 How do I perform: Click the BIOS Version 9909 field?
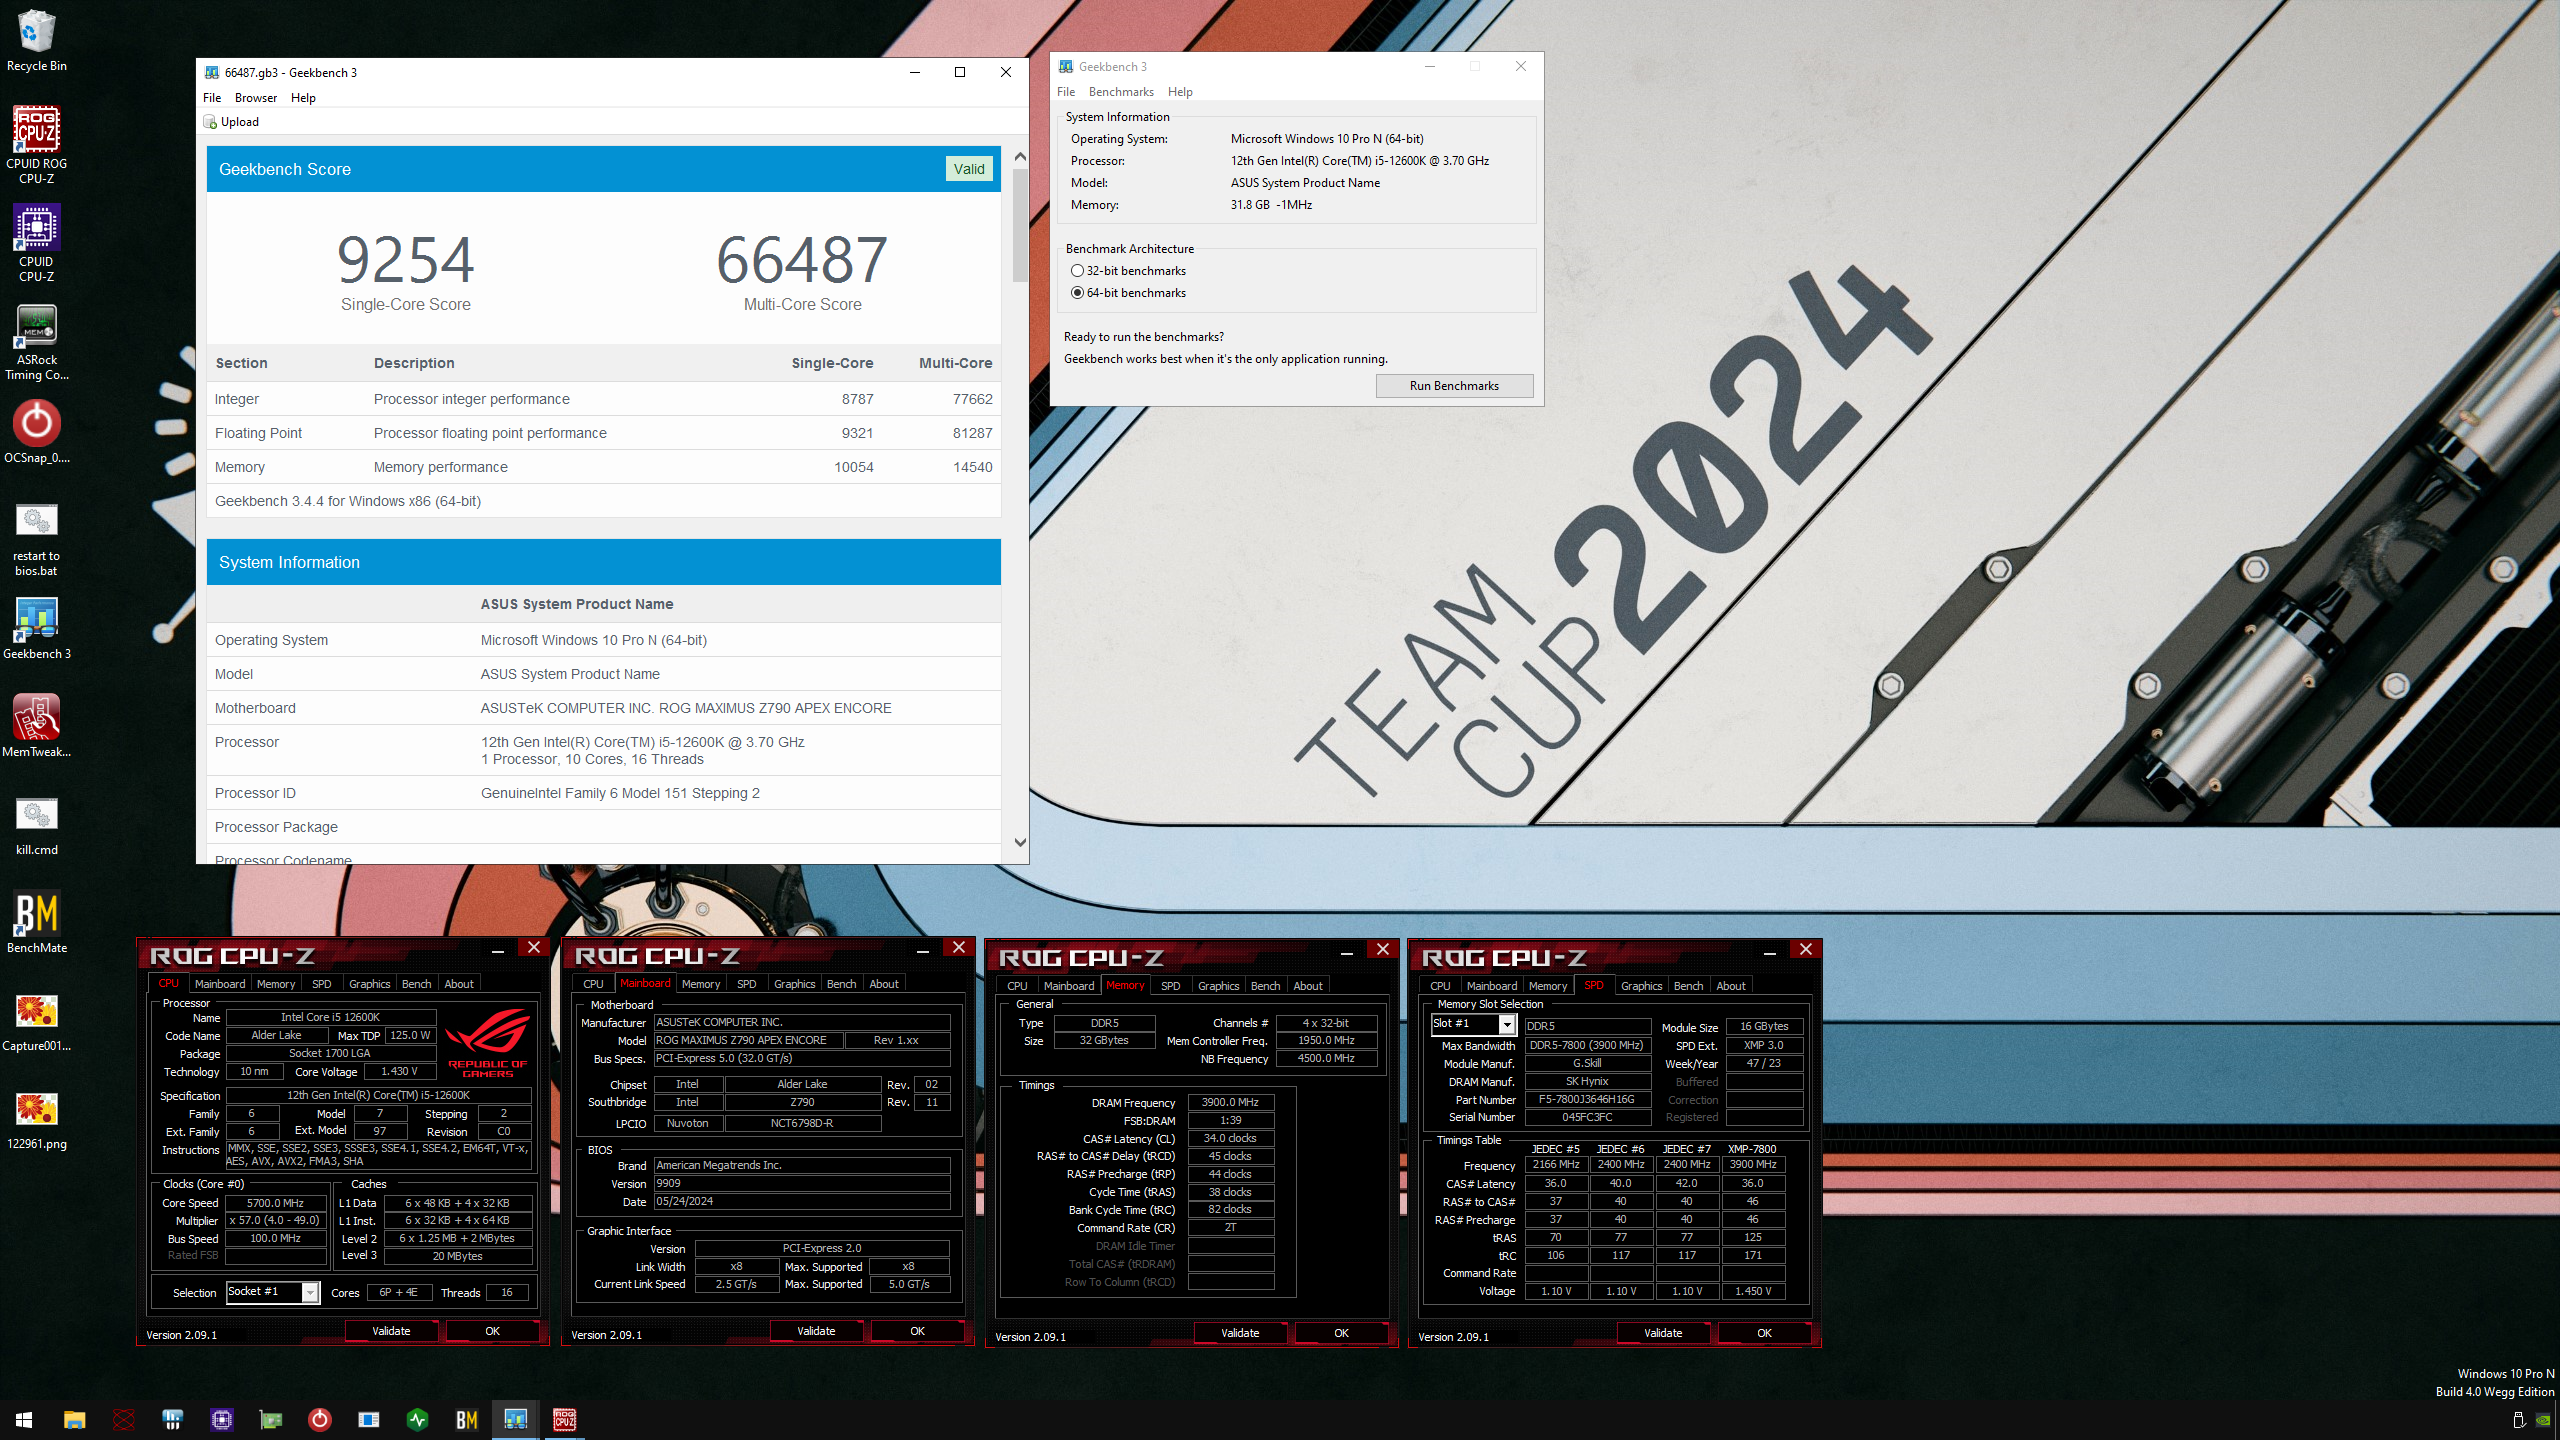coord(802,1184)
